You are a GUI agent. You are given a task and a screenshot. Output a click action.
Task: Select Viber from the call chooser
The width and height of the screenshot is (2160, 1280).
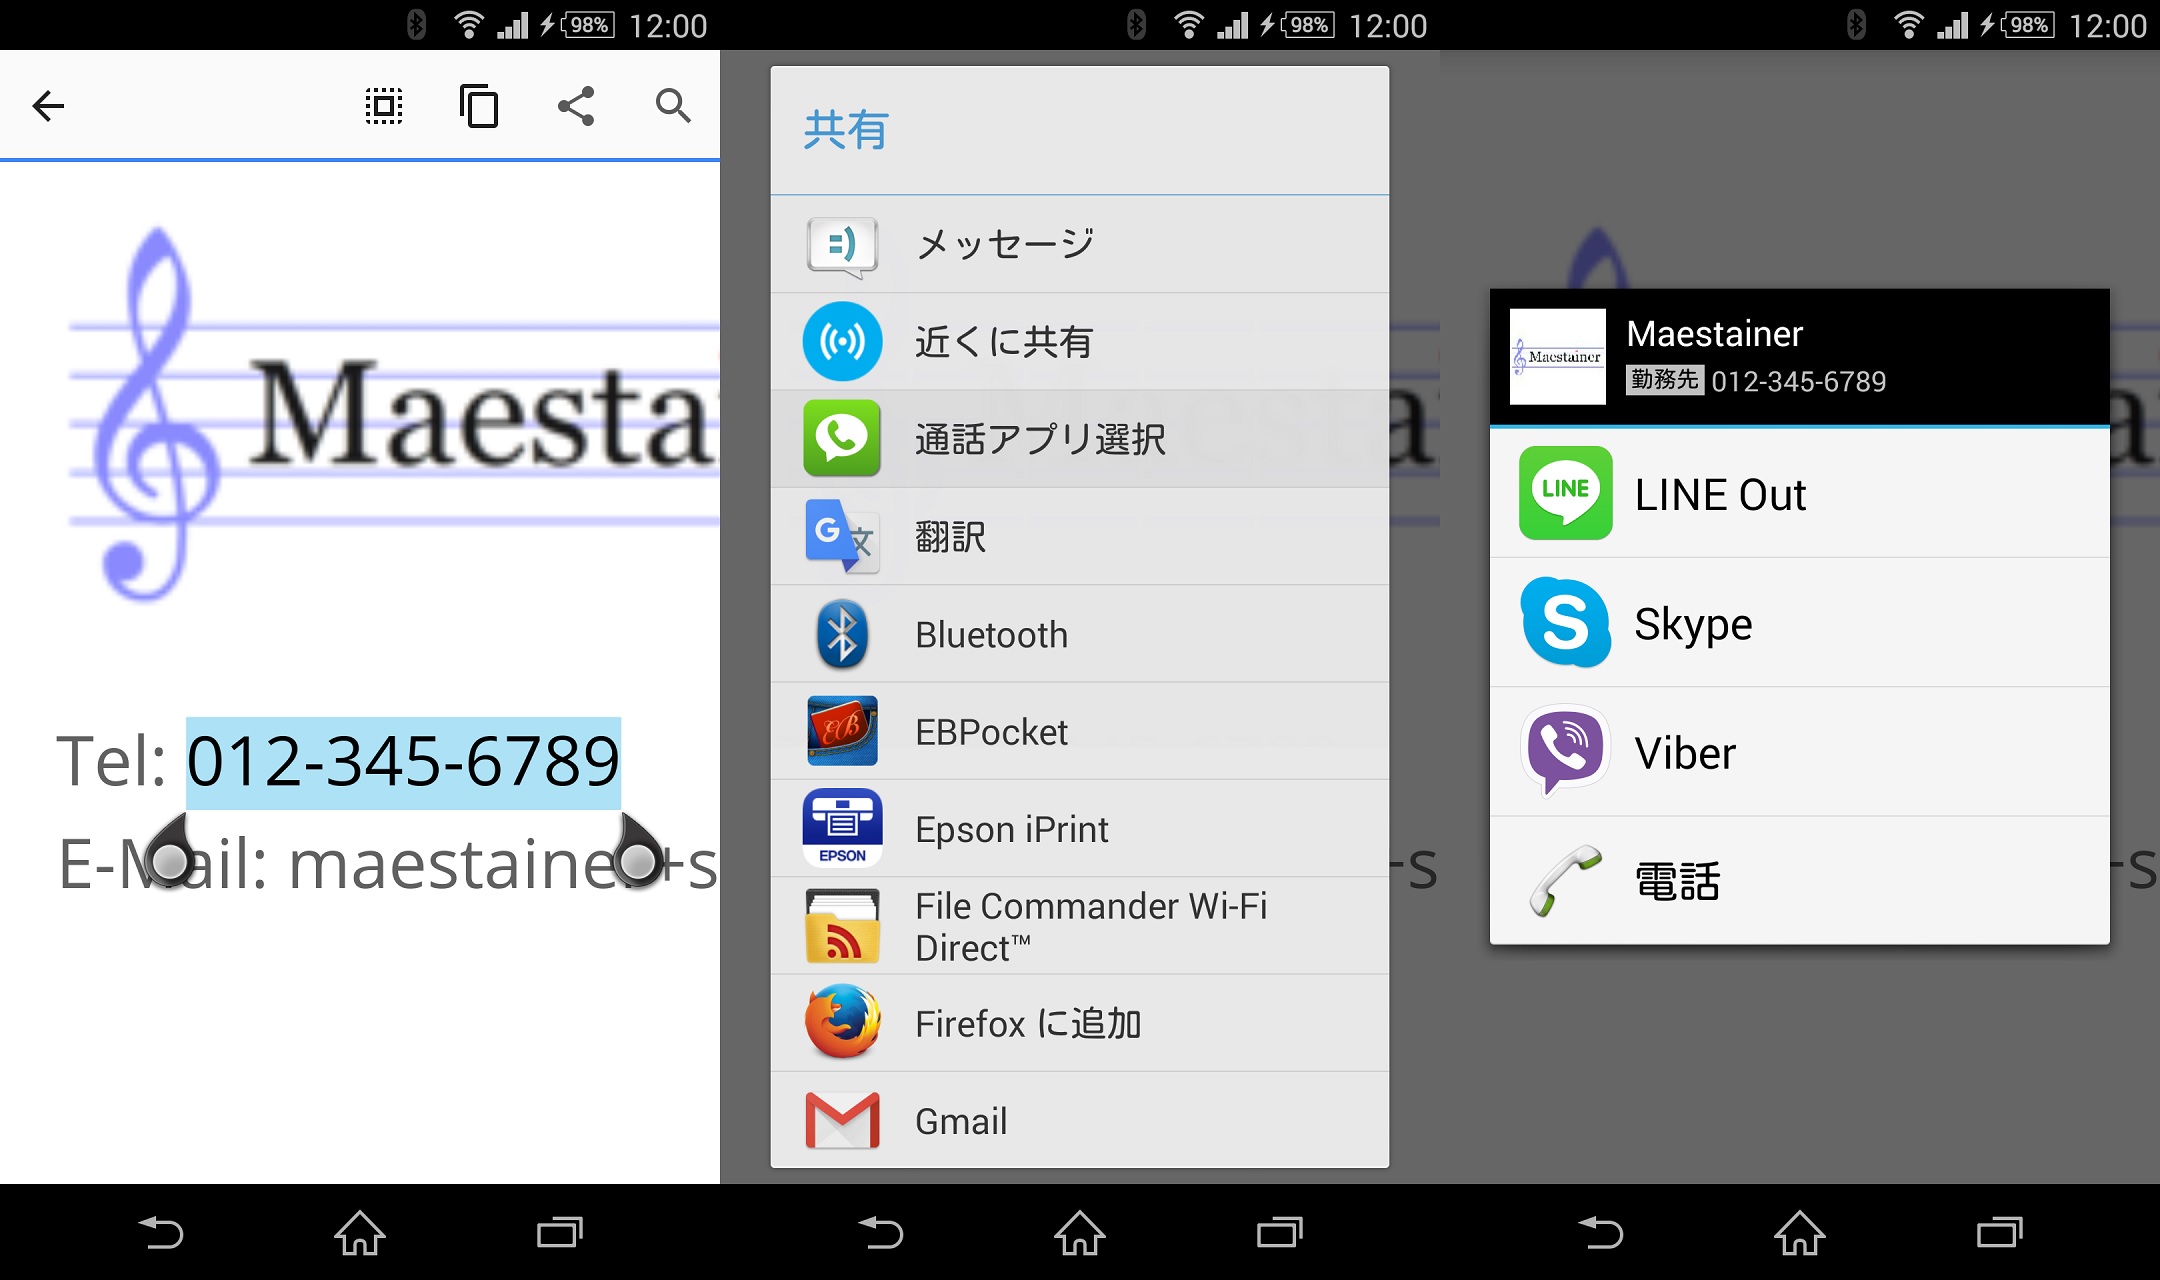pos(1564,751)
